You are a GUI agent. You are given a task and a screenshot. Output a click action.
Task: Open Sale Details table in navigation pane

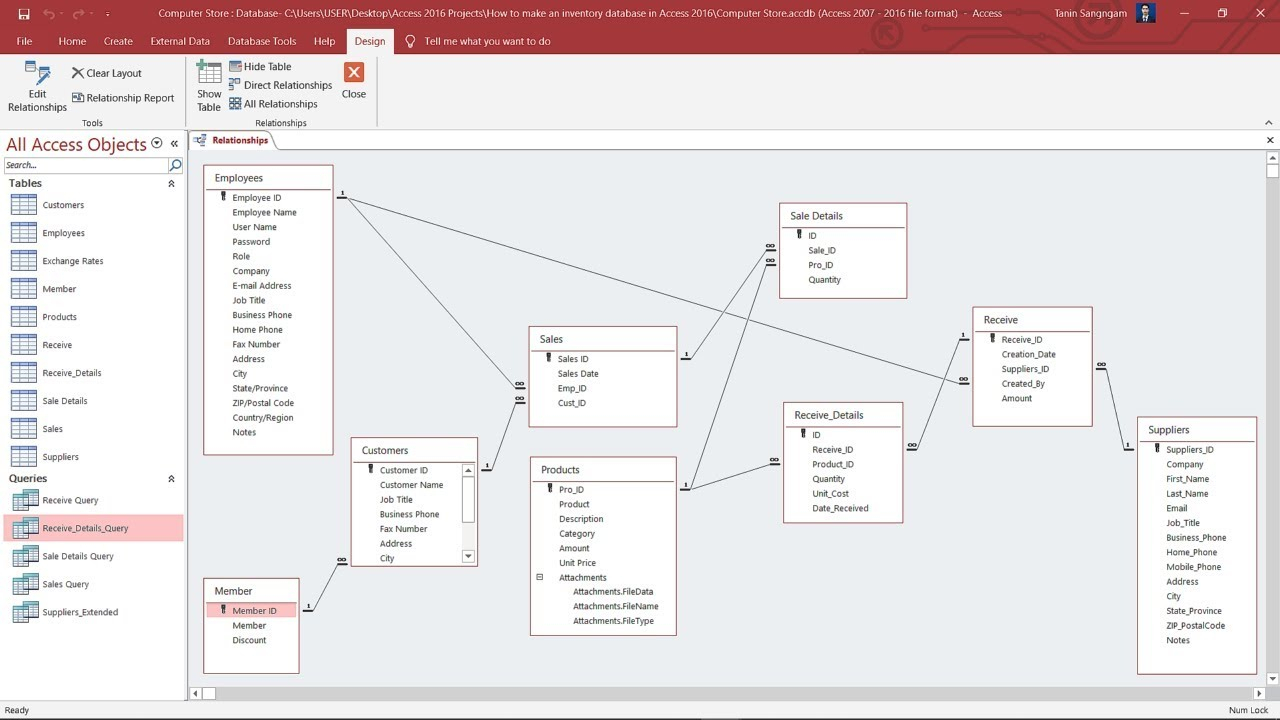click(65, 401)
